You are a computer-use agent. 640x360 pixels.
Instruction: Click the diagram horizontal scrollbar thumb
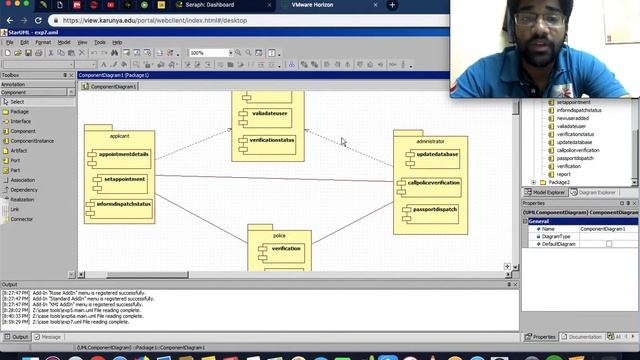(x=147, y=275)
